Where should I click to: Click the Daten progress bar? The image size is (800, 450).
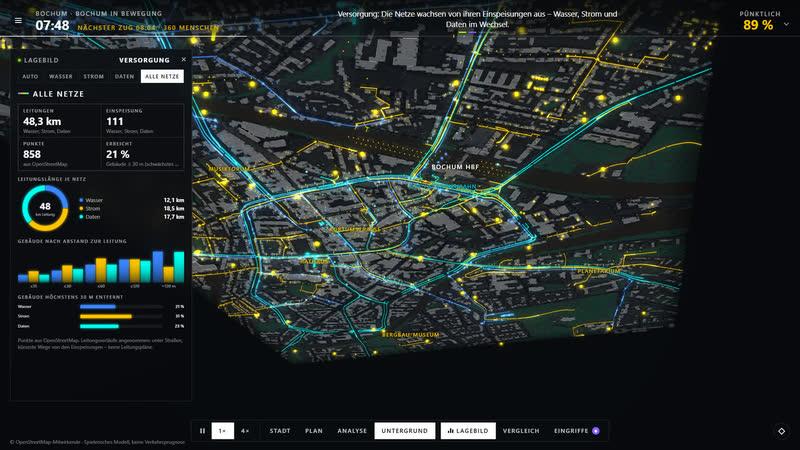121,326
